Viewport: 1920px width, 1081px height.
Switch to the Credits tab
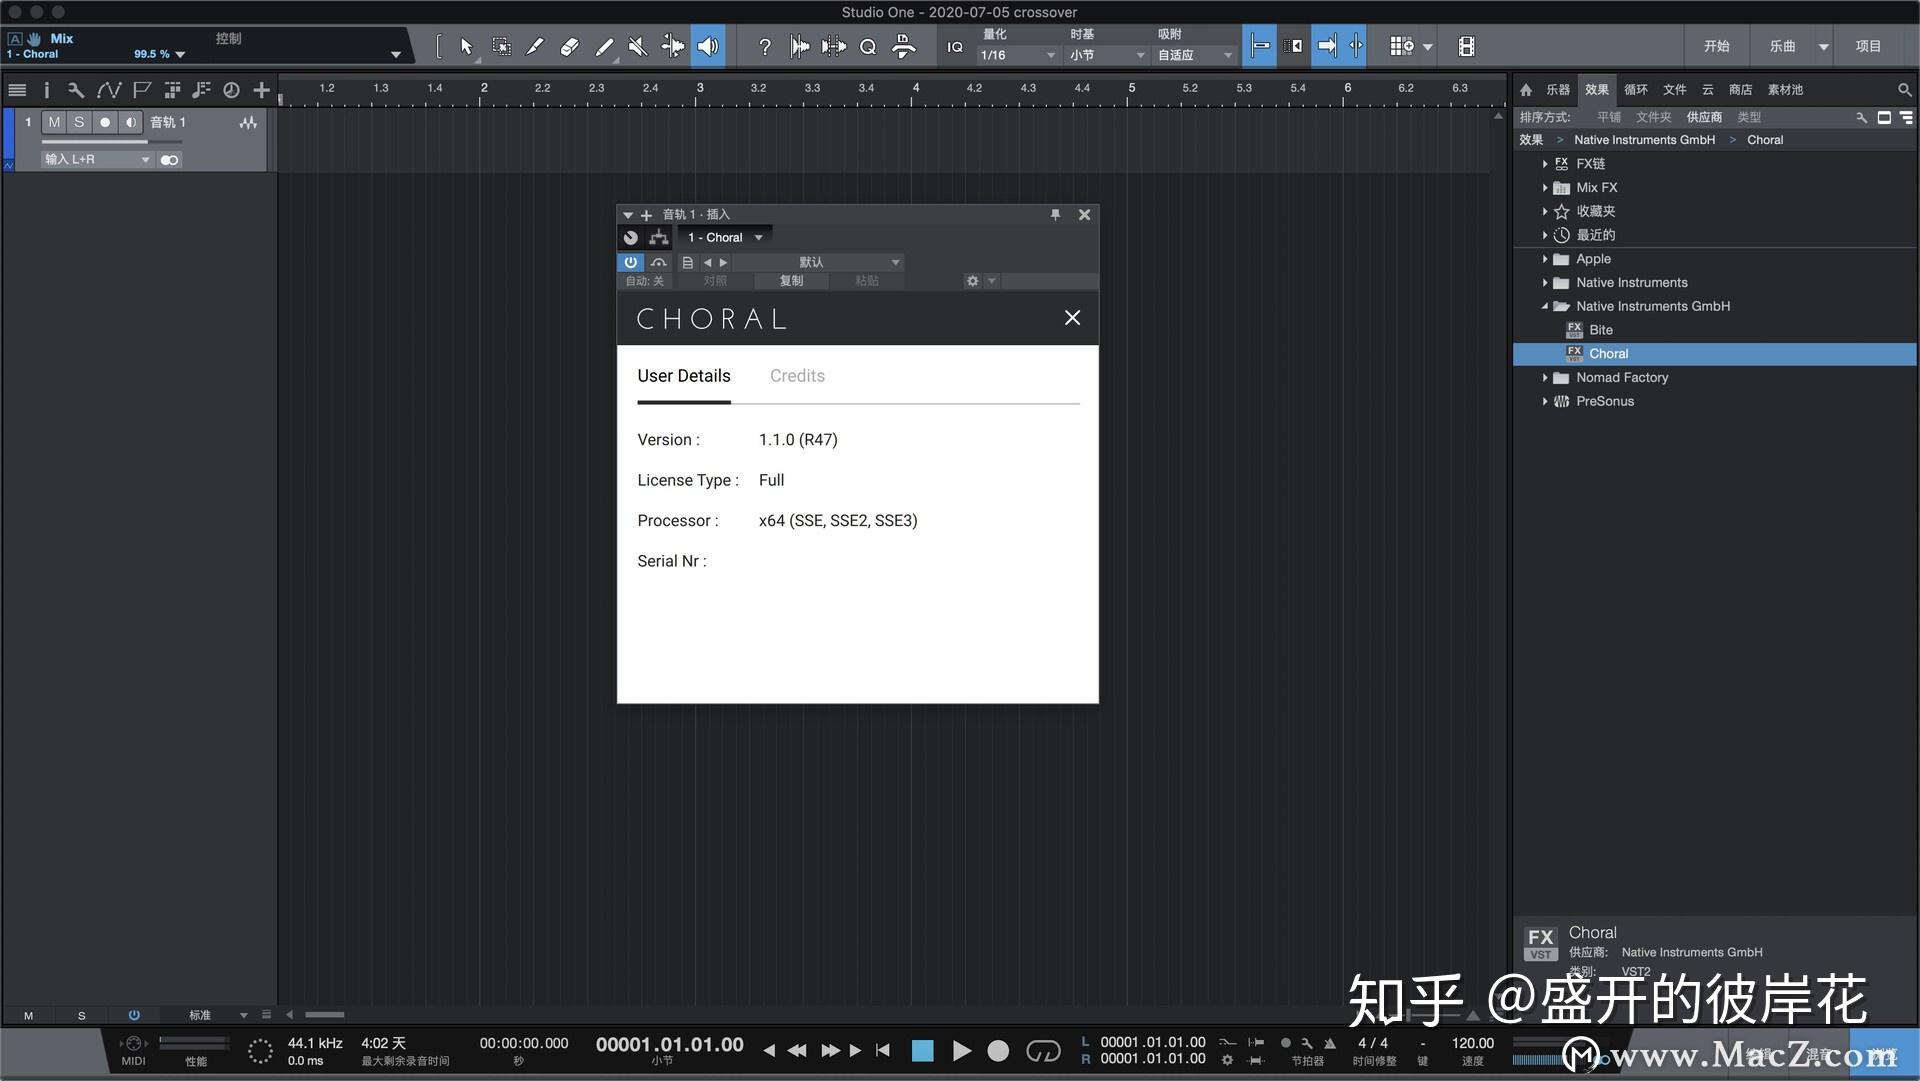tap(797, 376)
